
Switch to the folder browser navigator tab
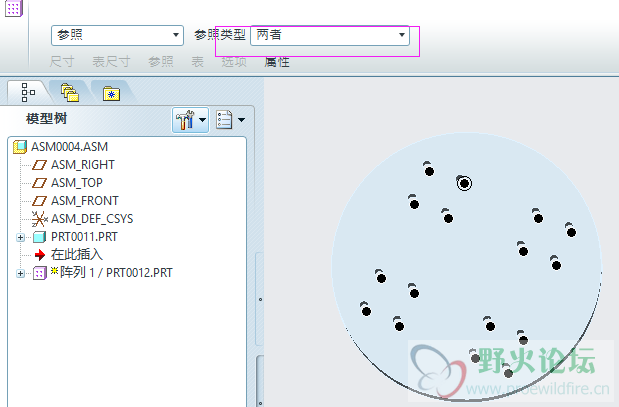point(70,92)
